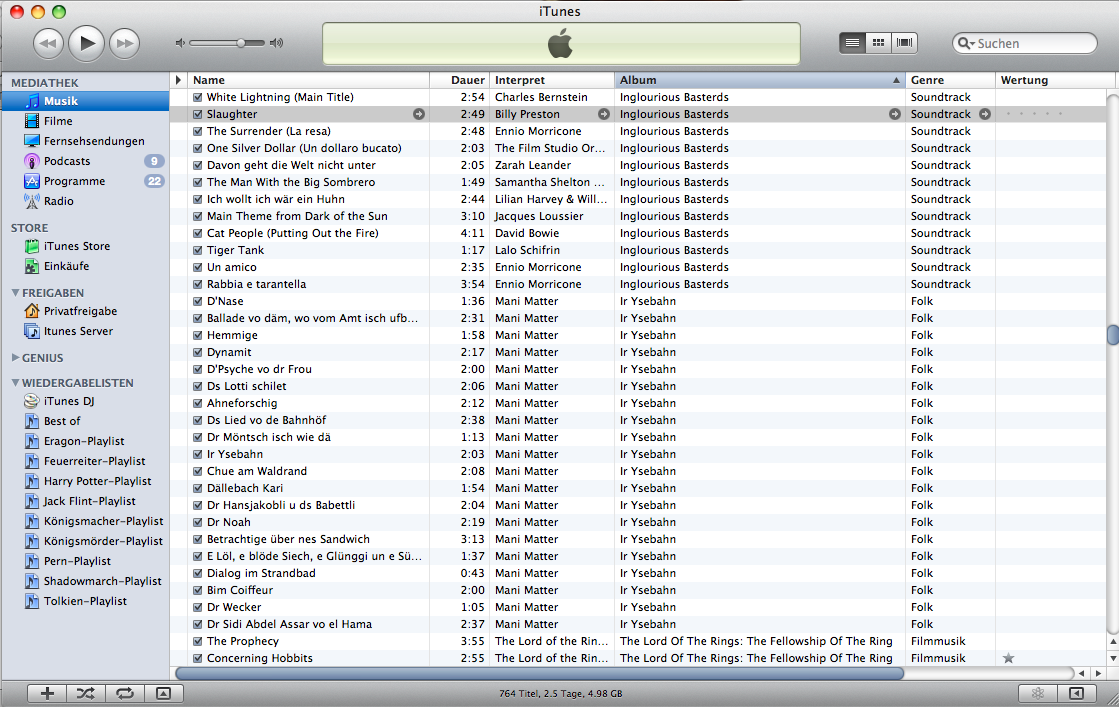Click arrow next to Slaughter name
The height and width of the screenshot is (707, 1119).
coord(419,114)
